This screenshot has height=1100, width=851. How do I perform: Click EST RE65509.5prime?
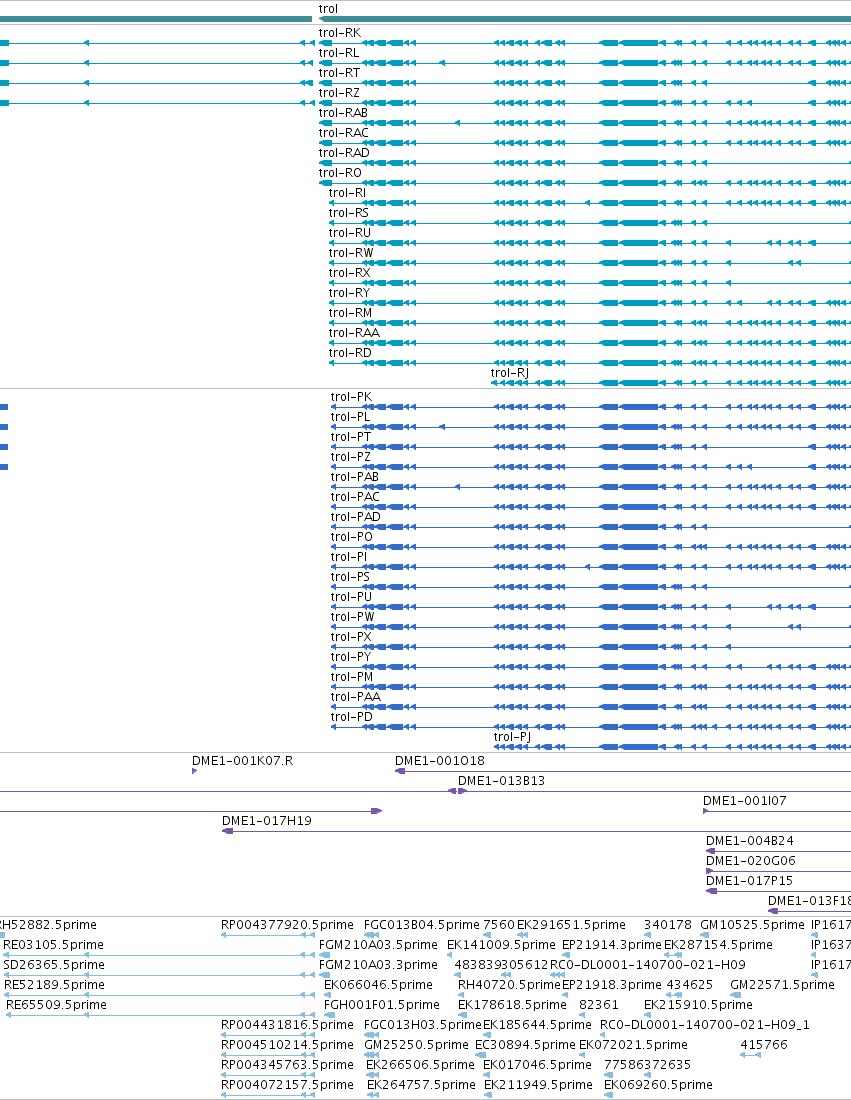tap(56, 1005)
